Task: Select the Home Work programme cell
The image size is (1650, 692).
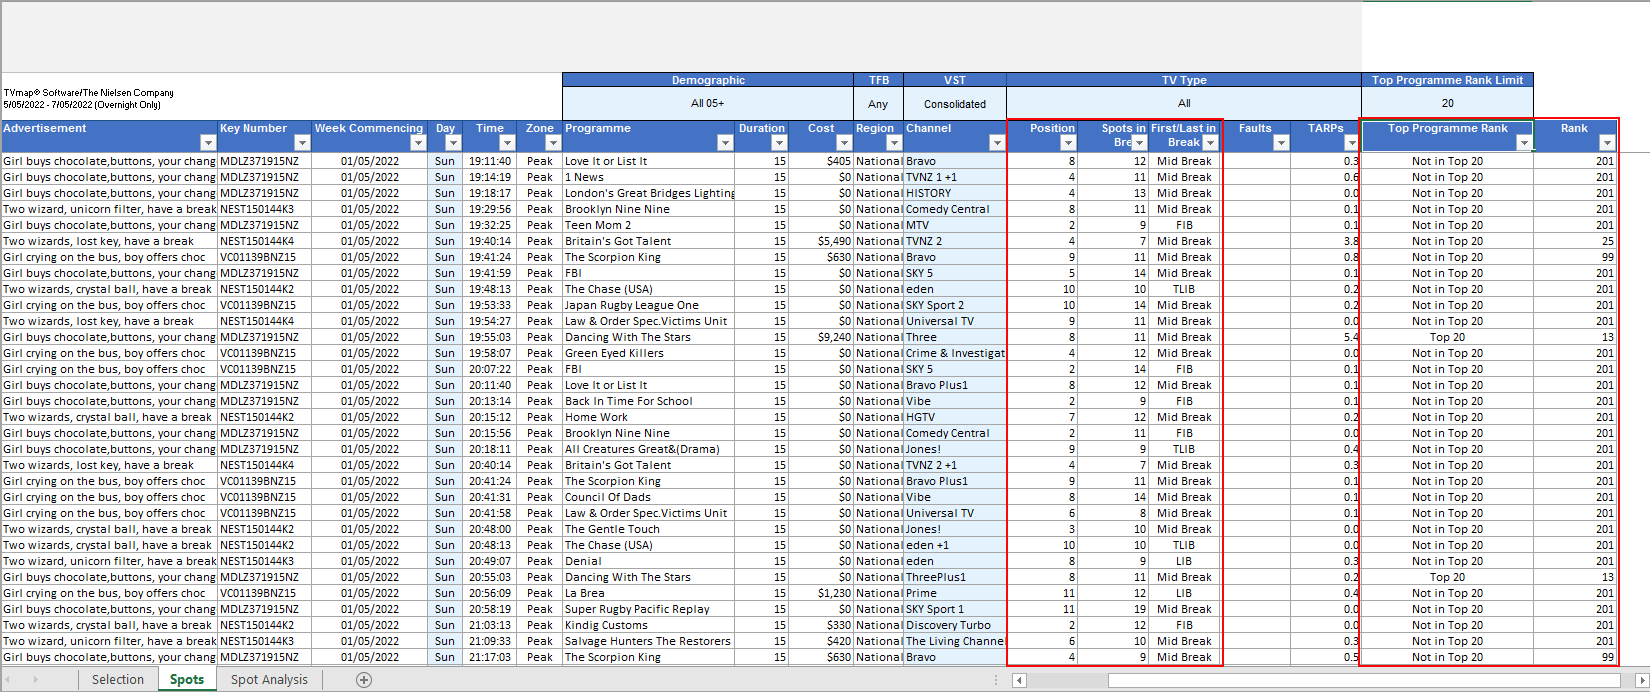Action: 648,417
